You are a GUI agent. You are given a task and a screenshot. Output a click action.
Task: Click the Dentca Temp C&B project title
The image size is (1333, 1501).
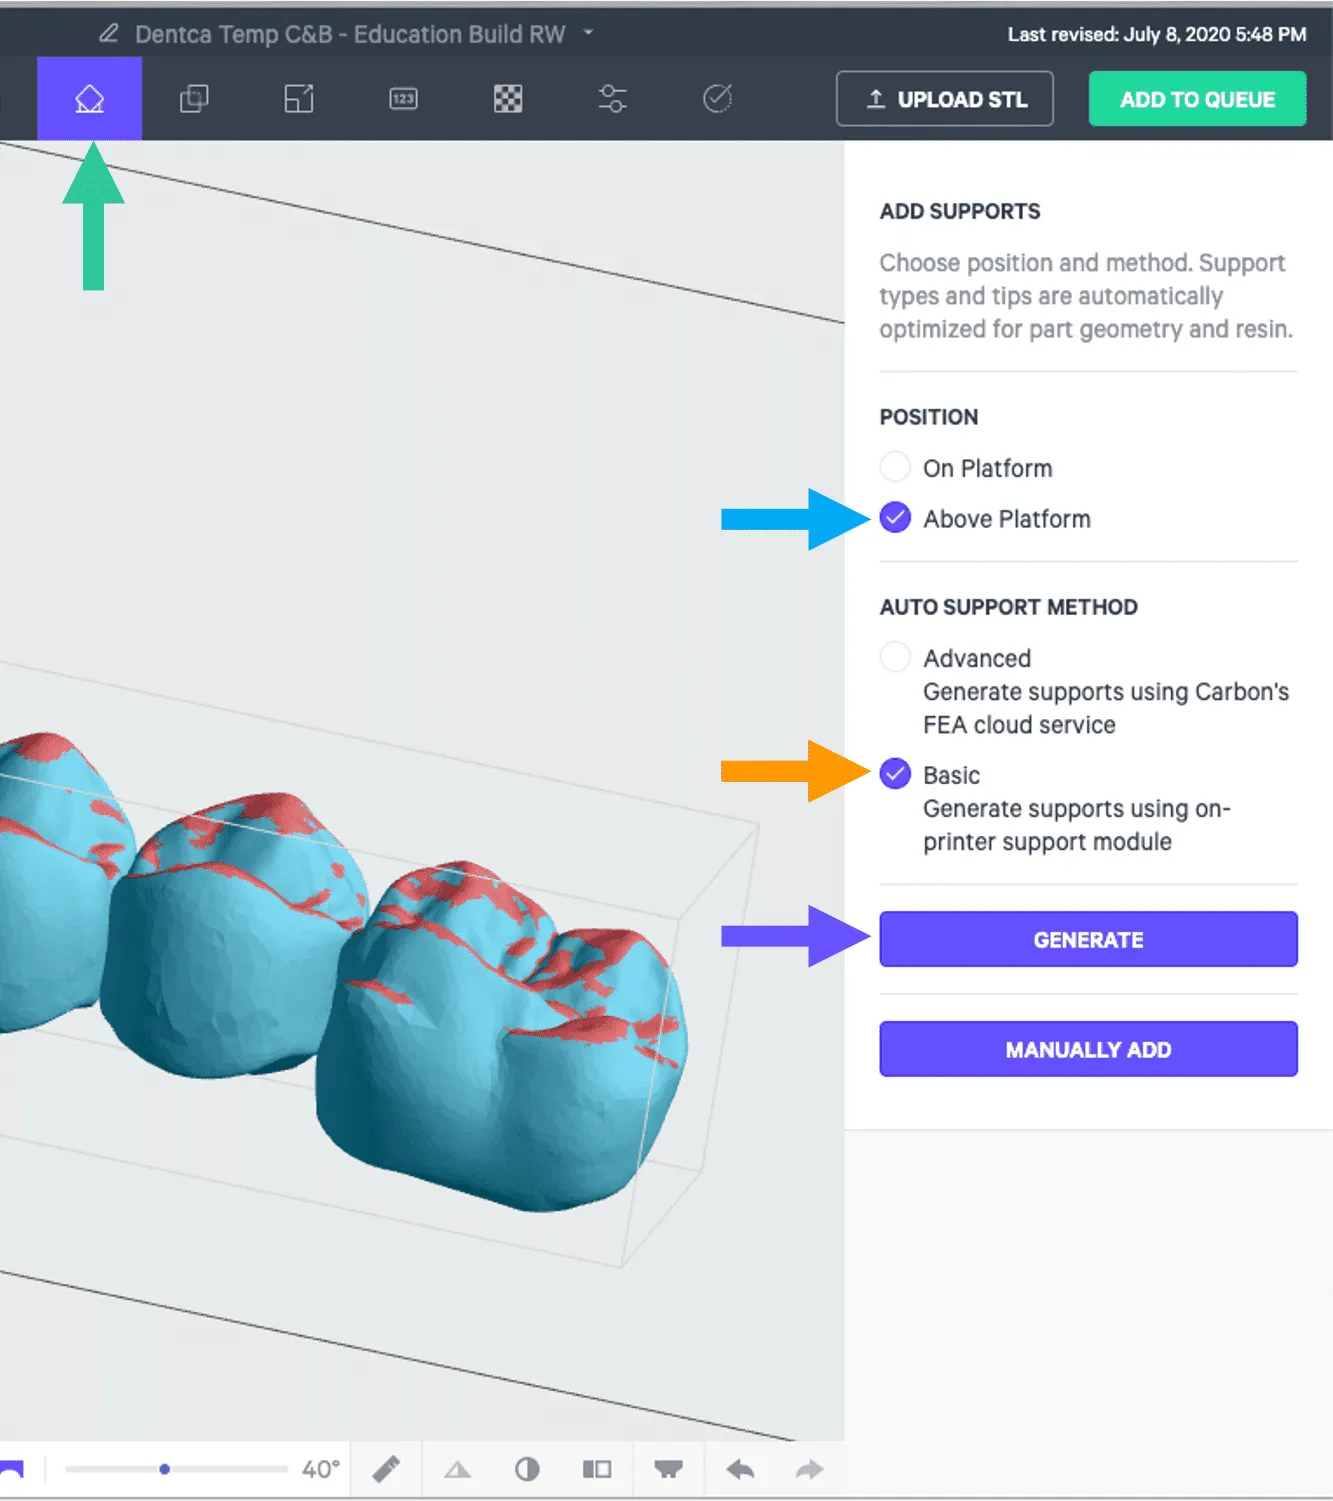pyautogui.click(x=350, y=34)
